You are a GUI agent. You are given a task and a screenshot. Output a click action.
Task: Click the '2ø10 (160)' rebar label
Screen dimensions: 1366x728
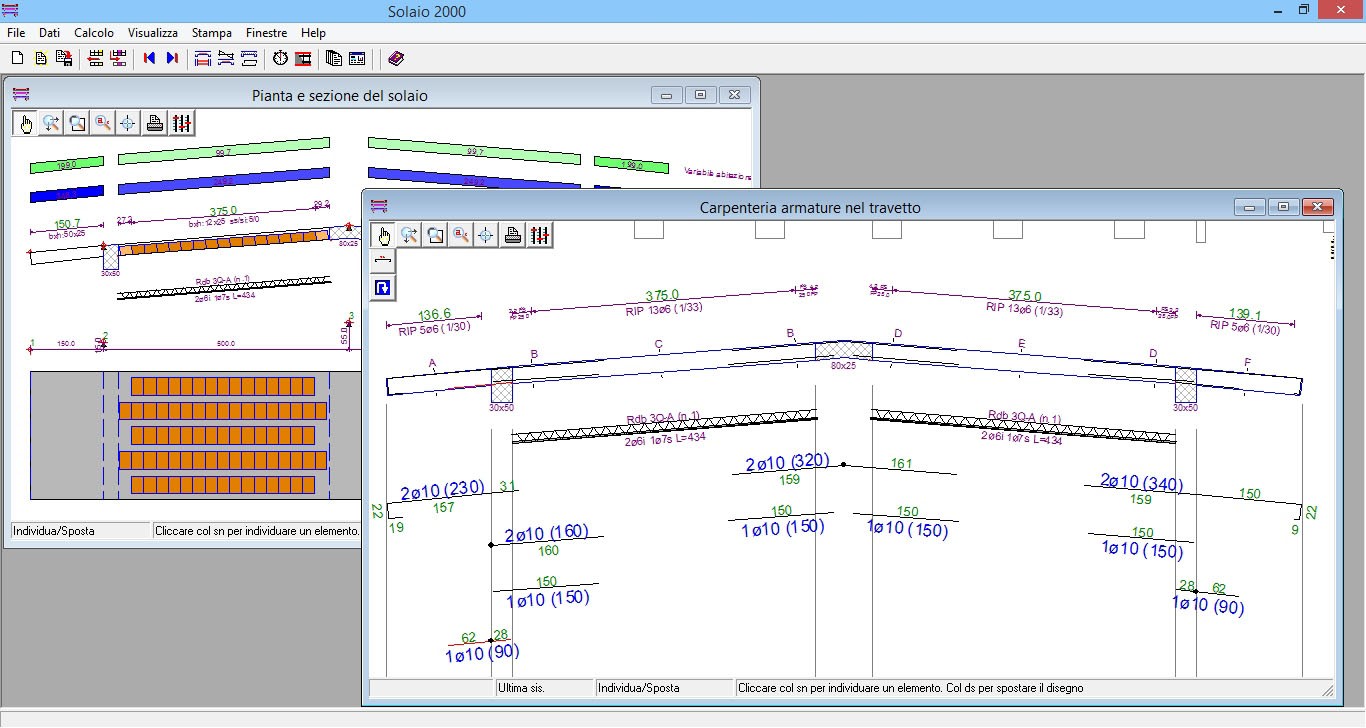546,533
